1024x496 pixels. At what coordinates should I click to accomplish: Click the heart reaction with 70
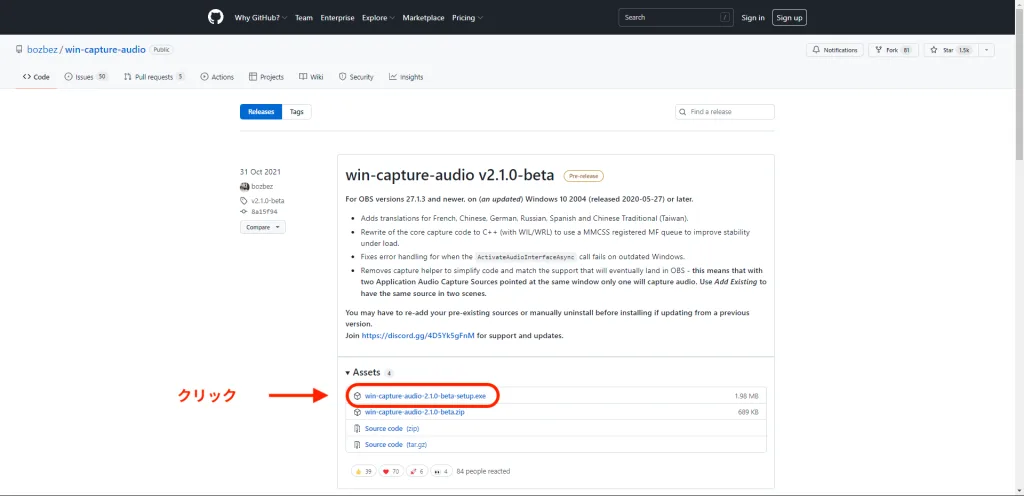391,471
